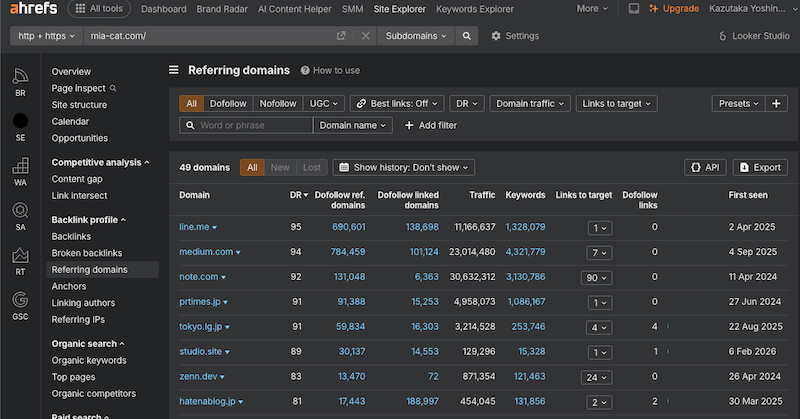Click the Ahrefs logo

tap(31, 9)
